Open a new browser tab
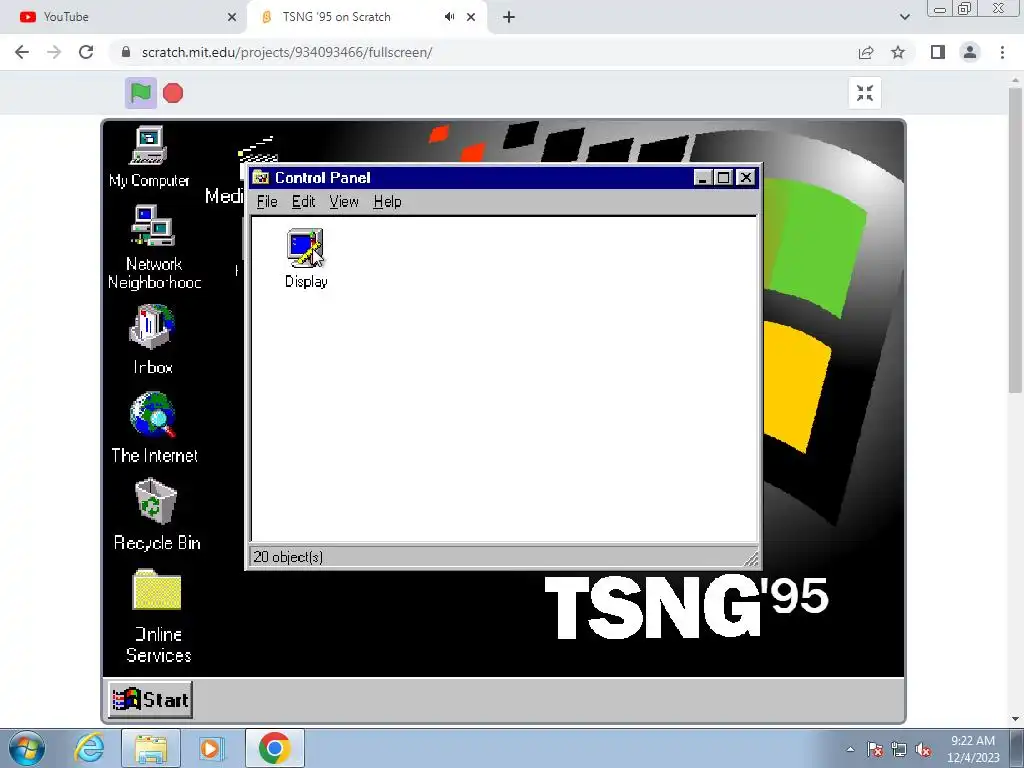Screen dimensions: 1024x768 tap(509, 17)
